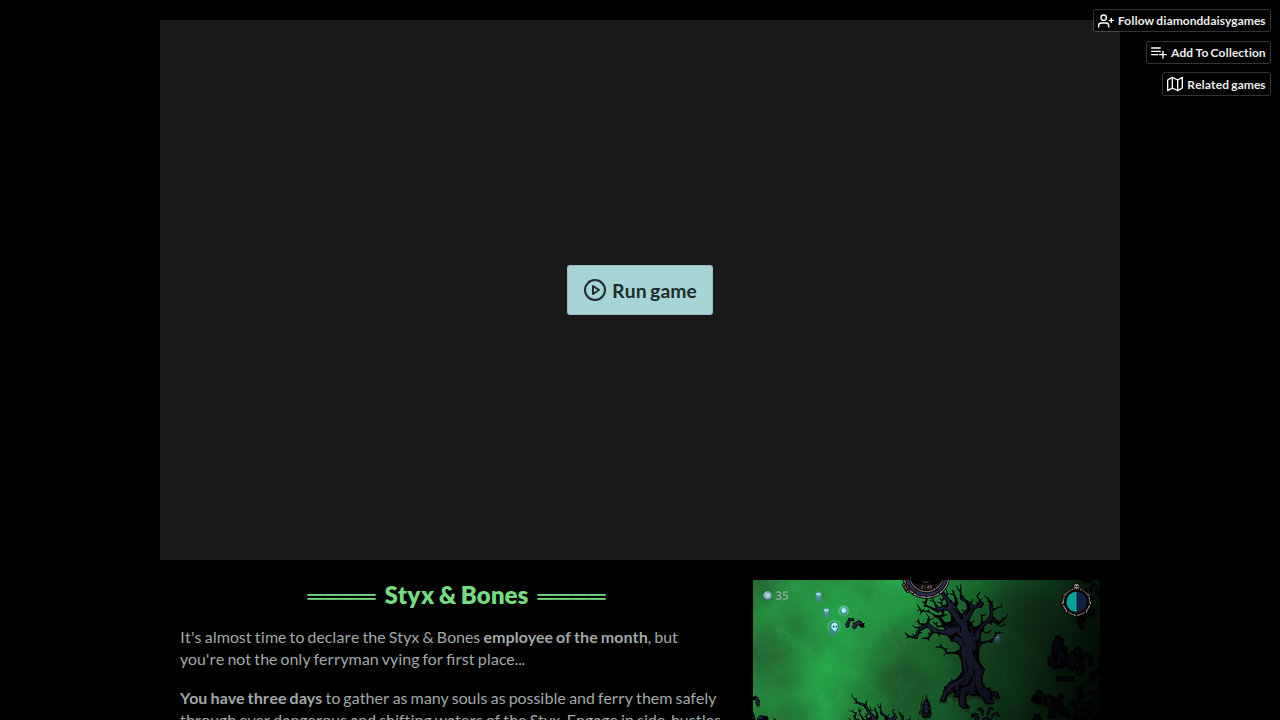Screen dimensions: 1280x720
Task: Click Add To Collection
Action: click(1208, 53)
